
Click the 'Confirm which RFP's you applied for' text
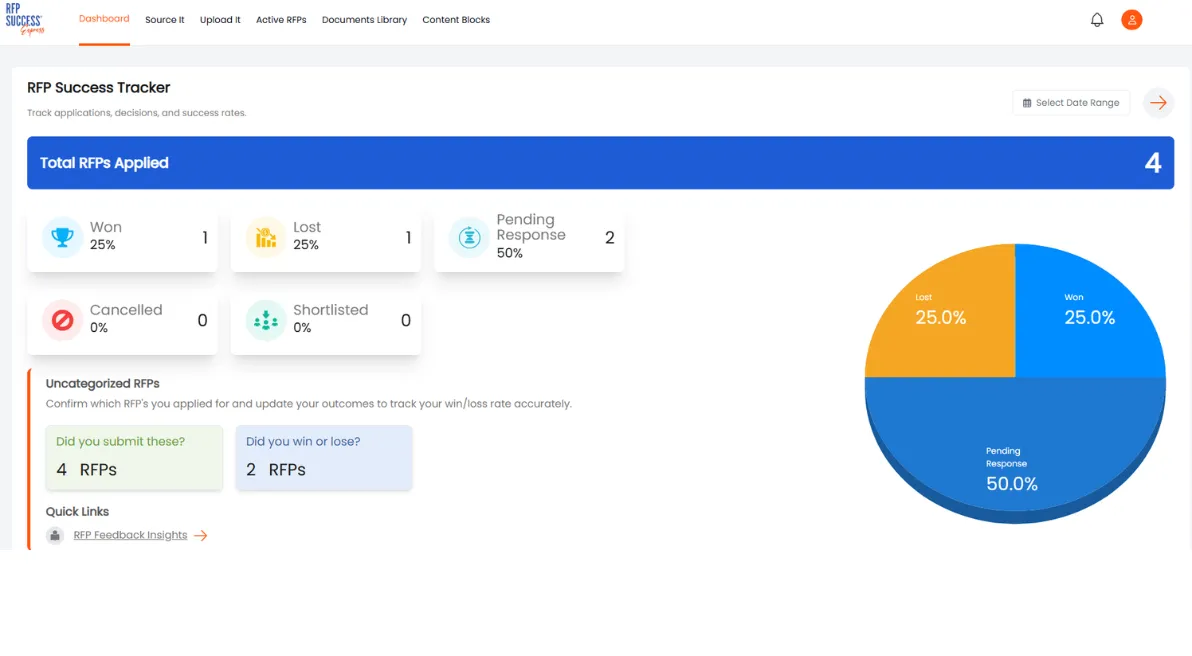pos(309,404)
